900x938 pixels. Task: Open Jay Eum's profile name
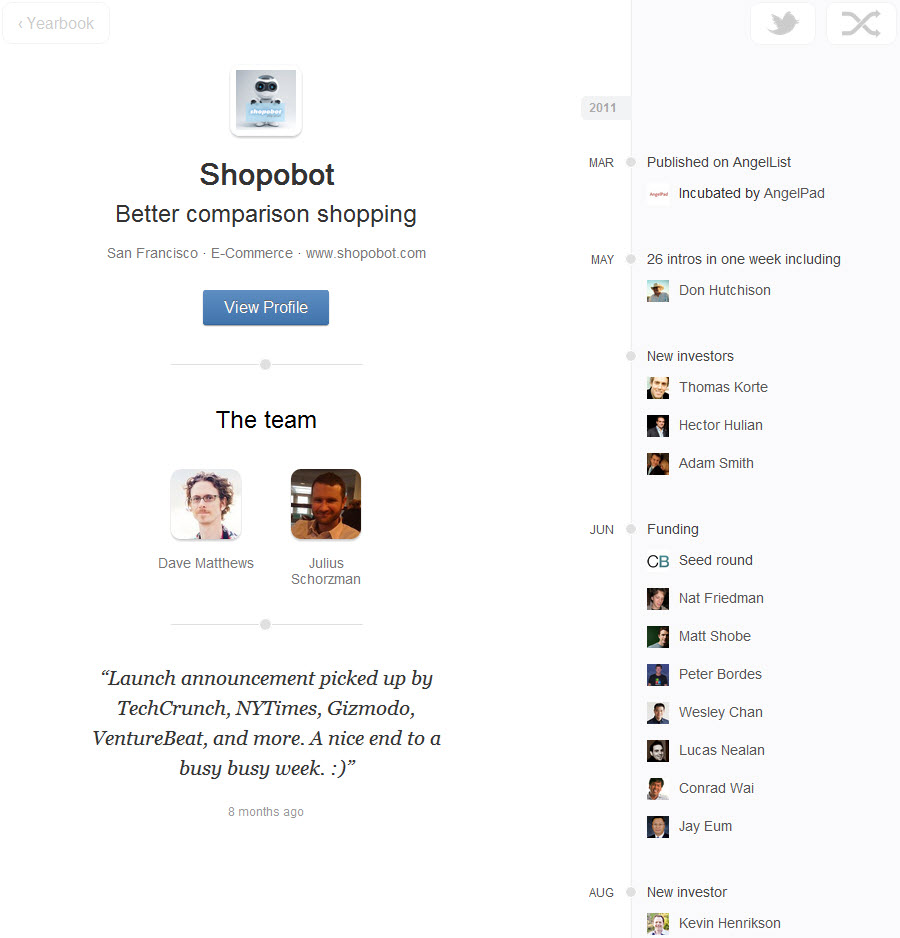point(706,826)
